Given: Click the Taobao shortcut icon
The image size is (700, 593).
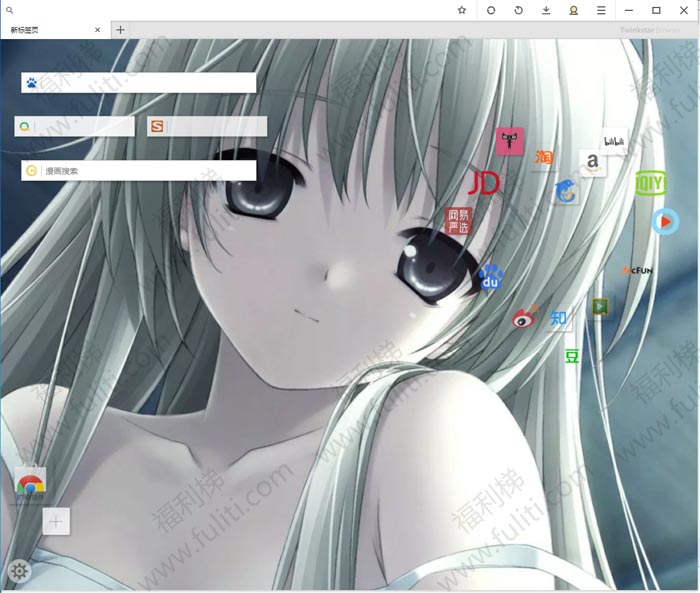Looking at the screenshot, I should pyautogui.click(x=544, y=157).
